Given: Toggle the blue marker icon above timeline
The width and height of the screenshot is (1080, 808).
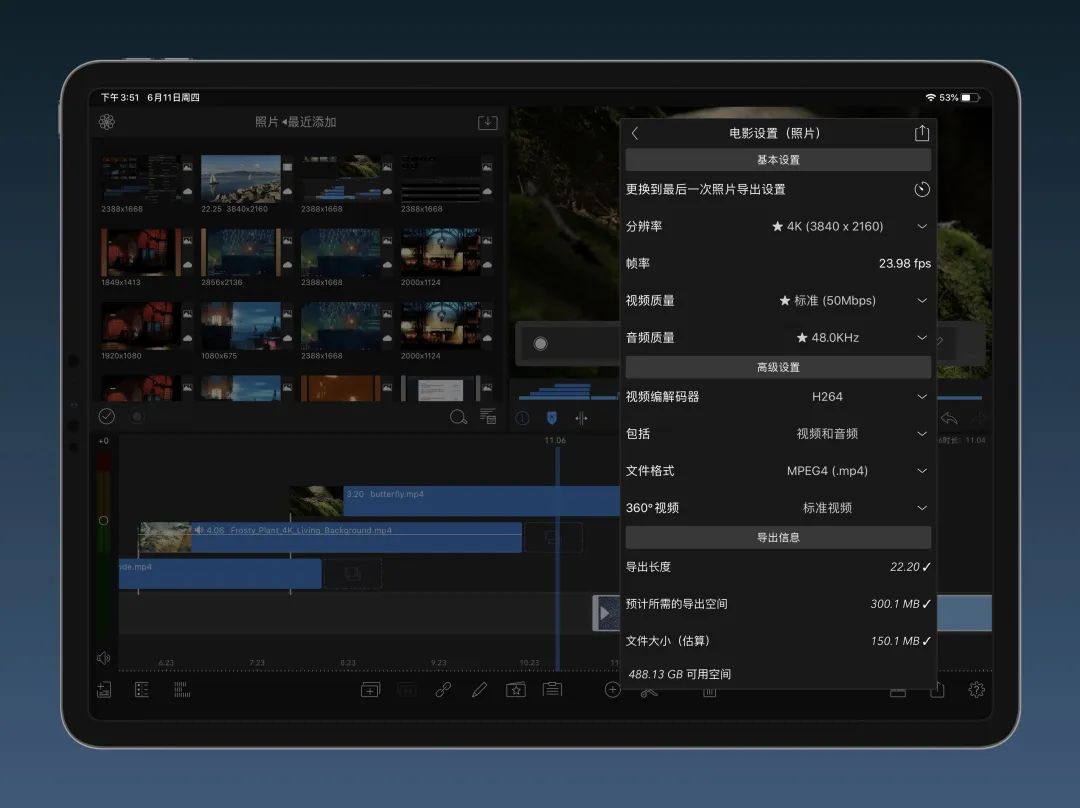Looking at the screenshot, I should pyautogui.click(x=551, y=418).
